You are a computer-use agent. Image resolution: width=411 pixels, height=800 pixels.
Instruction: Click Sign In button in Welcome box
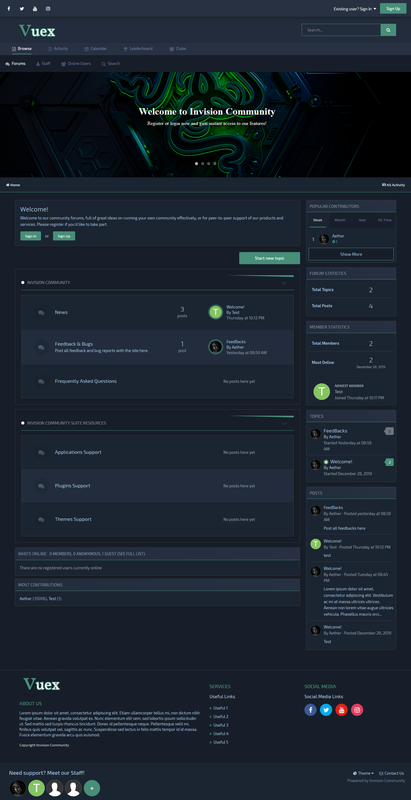click(31, 236)
